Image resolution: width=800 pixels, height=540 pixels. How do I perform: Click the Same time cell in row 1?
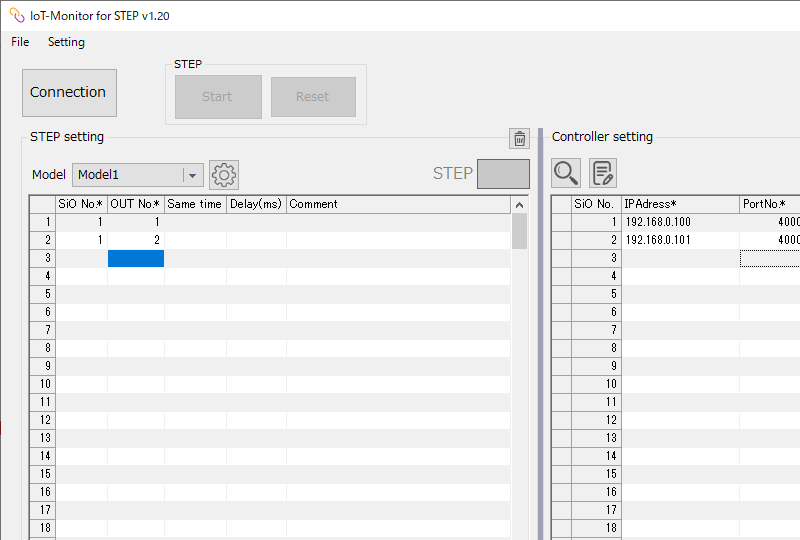coord(195,222)
